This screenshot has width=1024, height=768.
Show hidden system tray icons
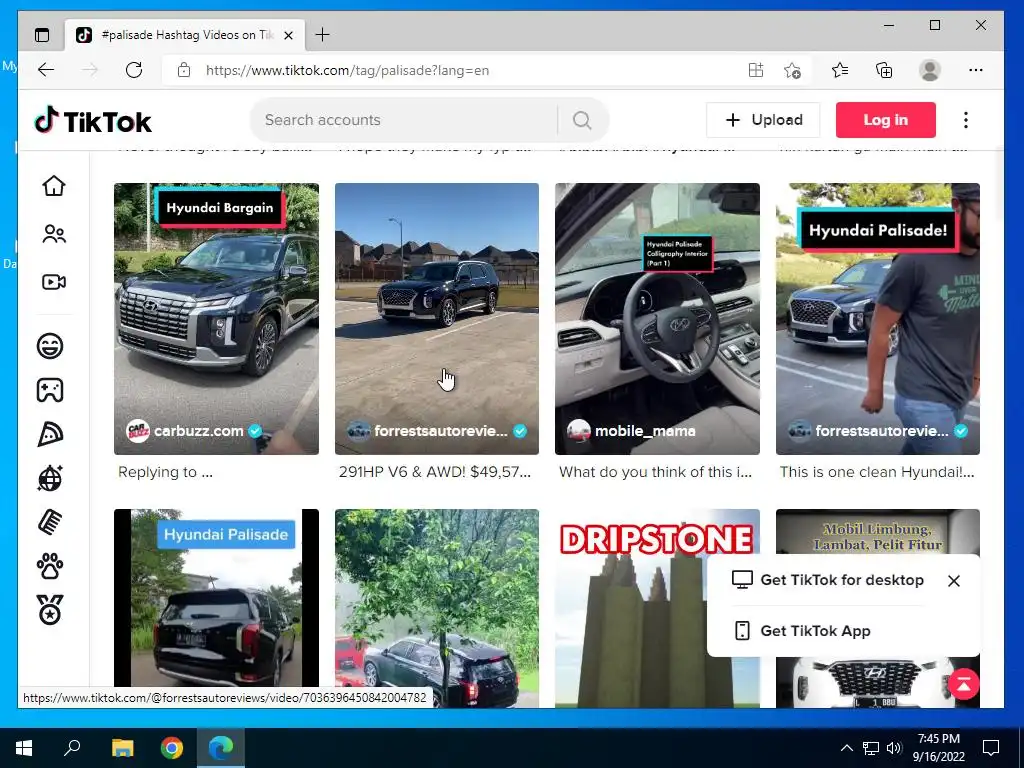click(x=846, y=748)
